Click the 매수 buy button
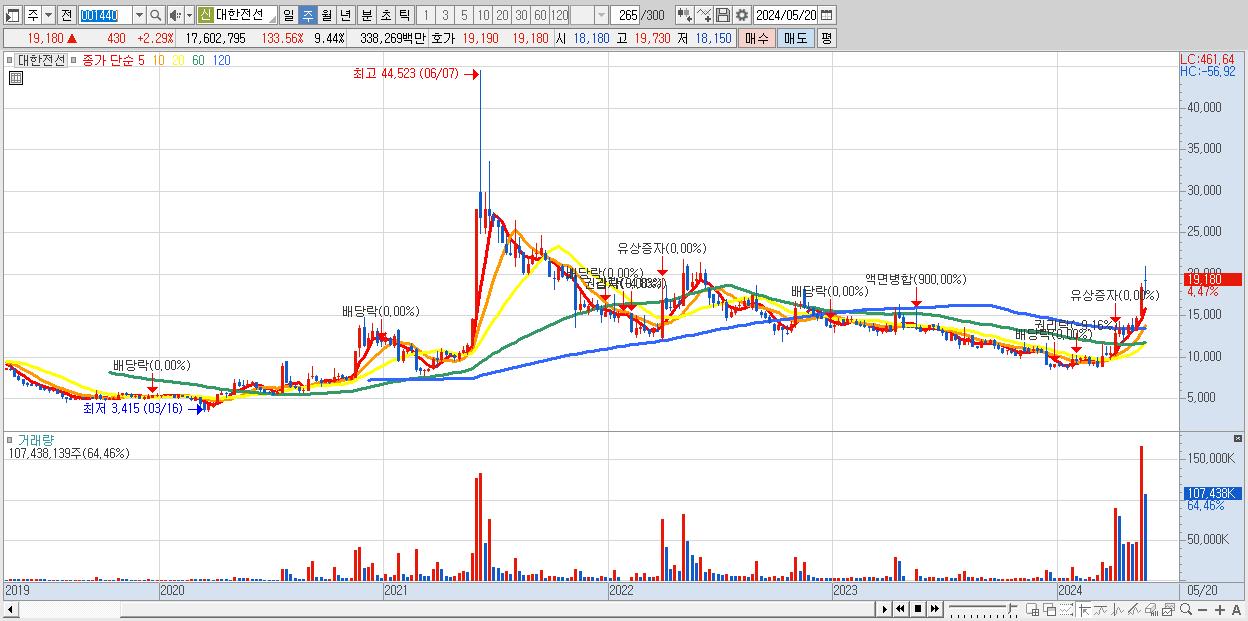The width and height of the screenshot is (1248, 621). coord(757,38)
